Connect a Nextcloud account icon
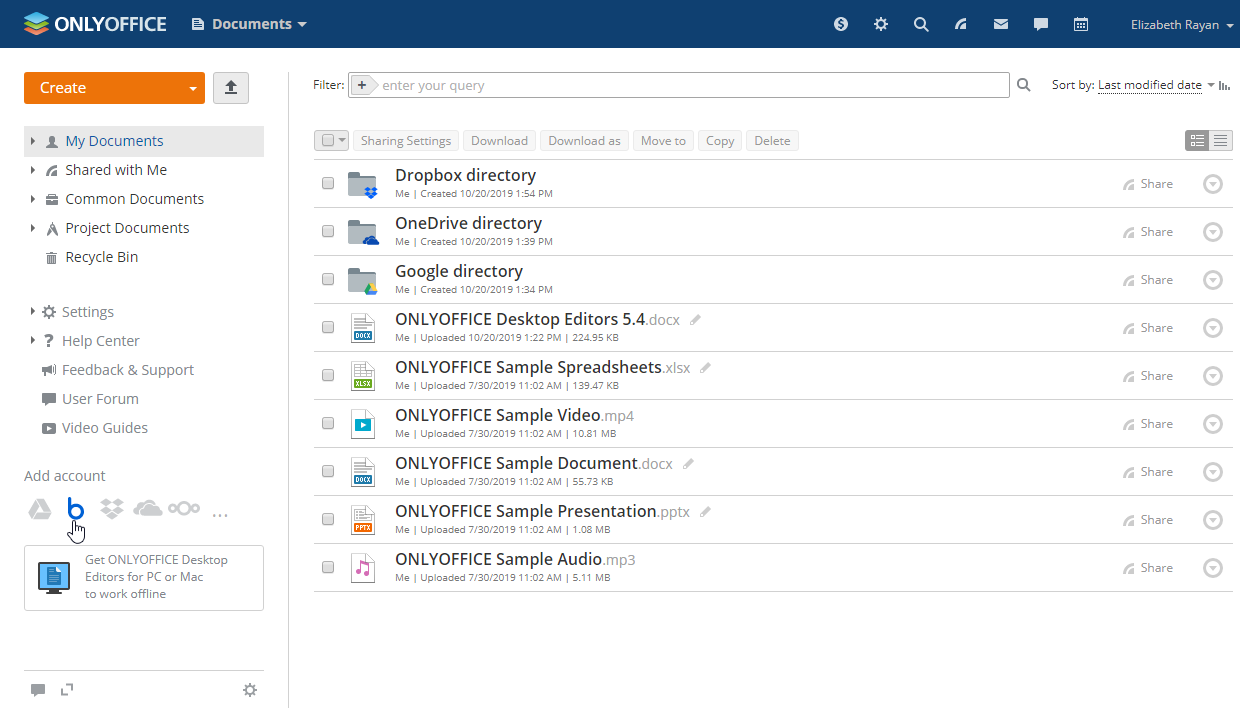The height and width of the screenshot is (708, 1240). [184, 509]
